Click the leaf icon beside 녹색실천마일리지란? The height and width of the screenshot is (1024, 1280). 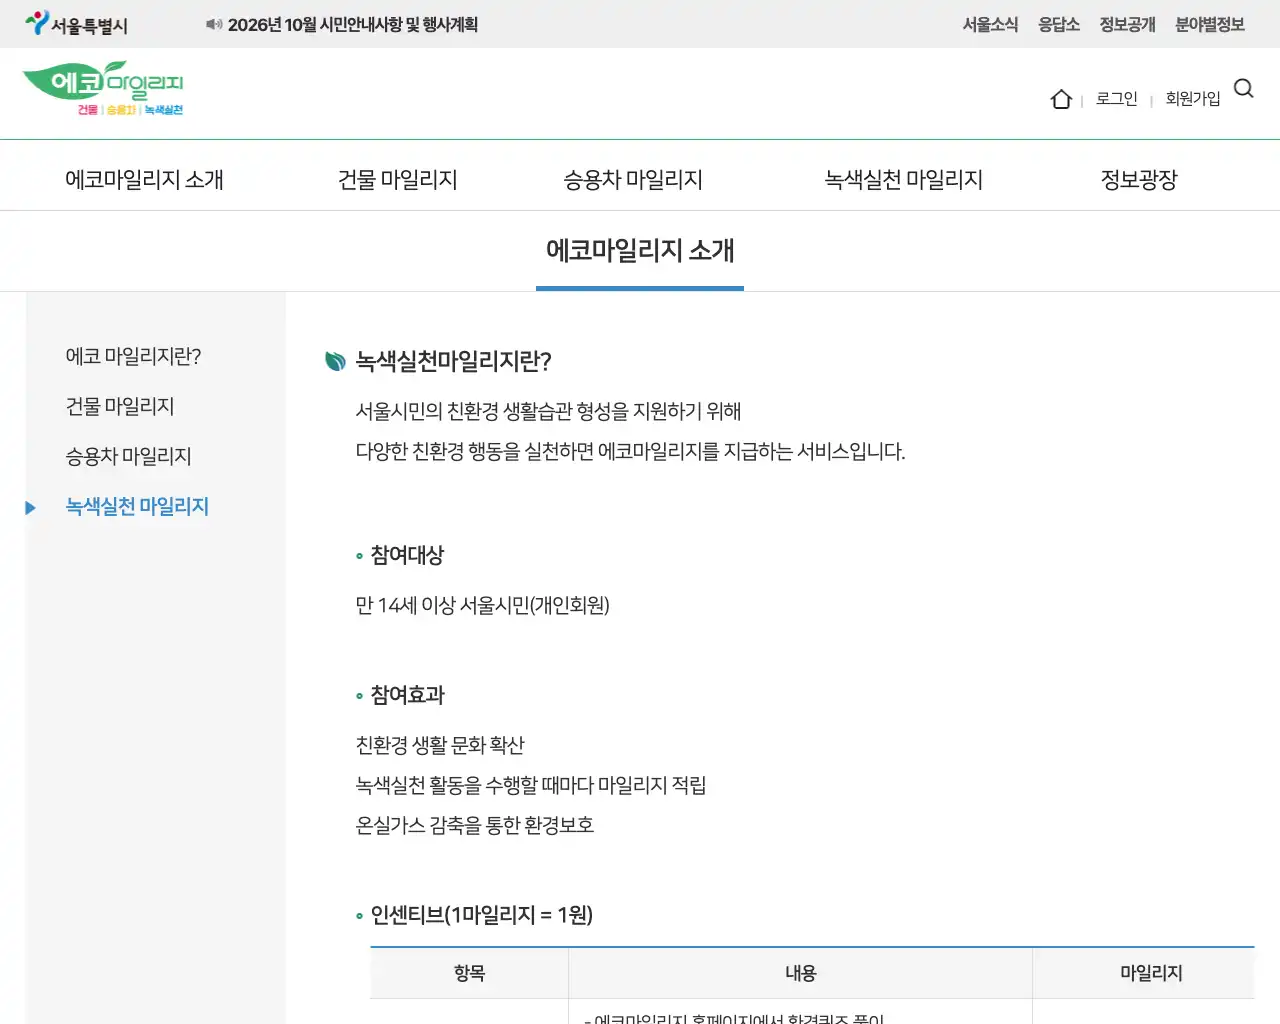pyautogui.click(x=335, y=361)
